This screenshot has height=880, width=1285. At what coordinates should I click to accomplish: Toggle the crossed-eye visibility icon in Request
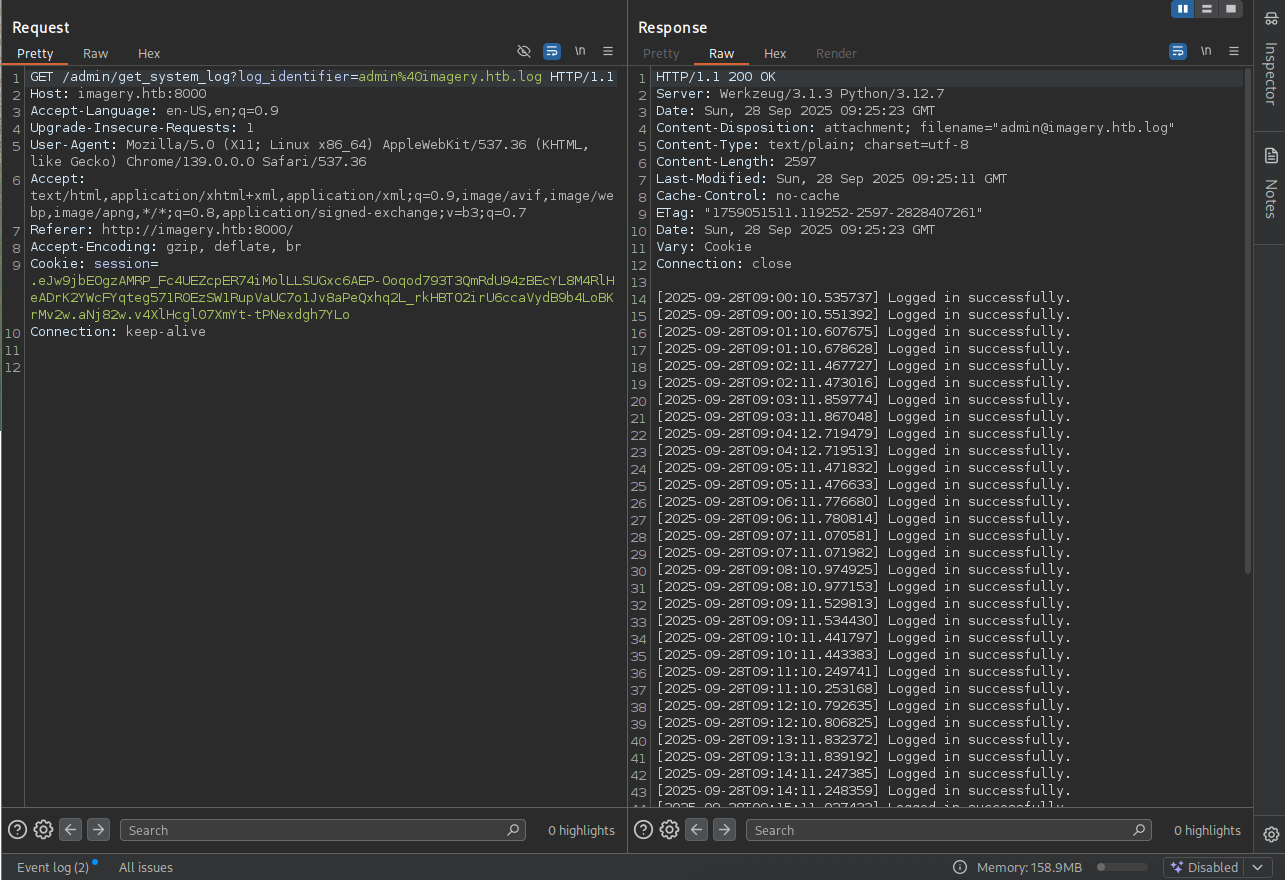(x=524, y=51)
